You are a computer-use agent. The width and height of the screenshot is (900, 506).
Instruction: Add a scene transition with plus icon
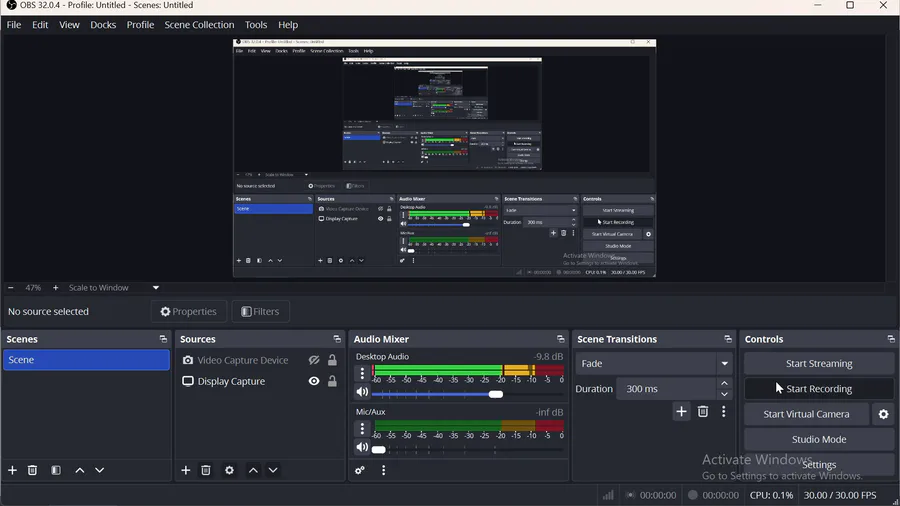point(681,411)
